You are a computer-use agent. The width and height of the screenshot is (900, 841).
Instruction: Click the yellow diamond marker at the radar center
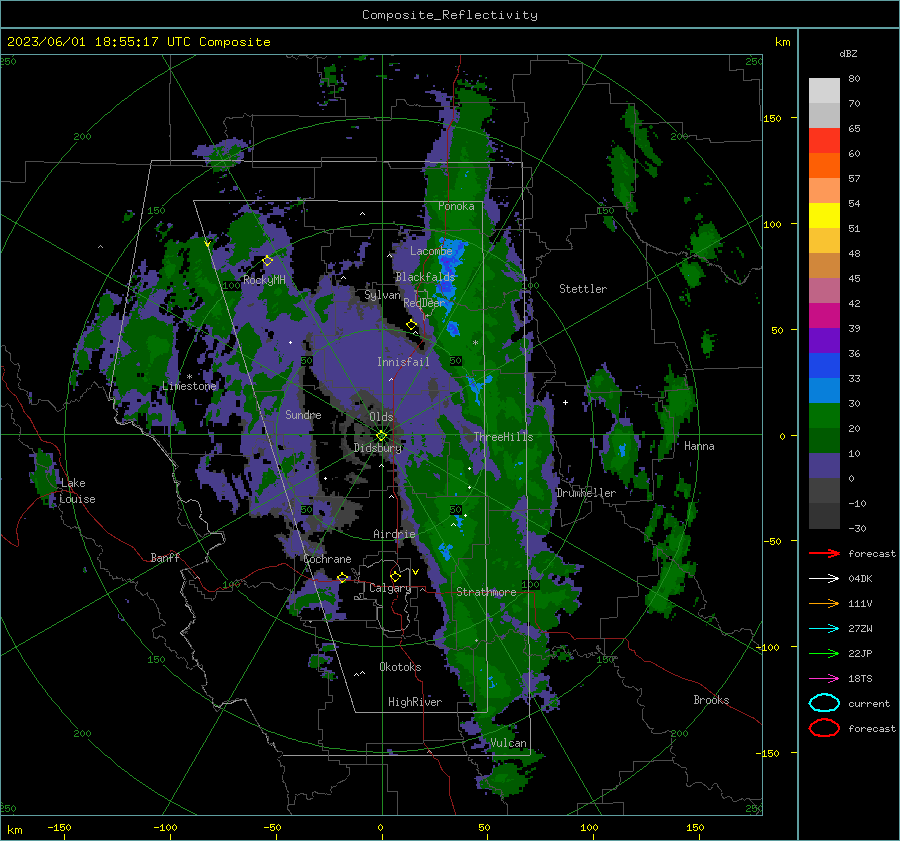point(382,435)
